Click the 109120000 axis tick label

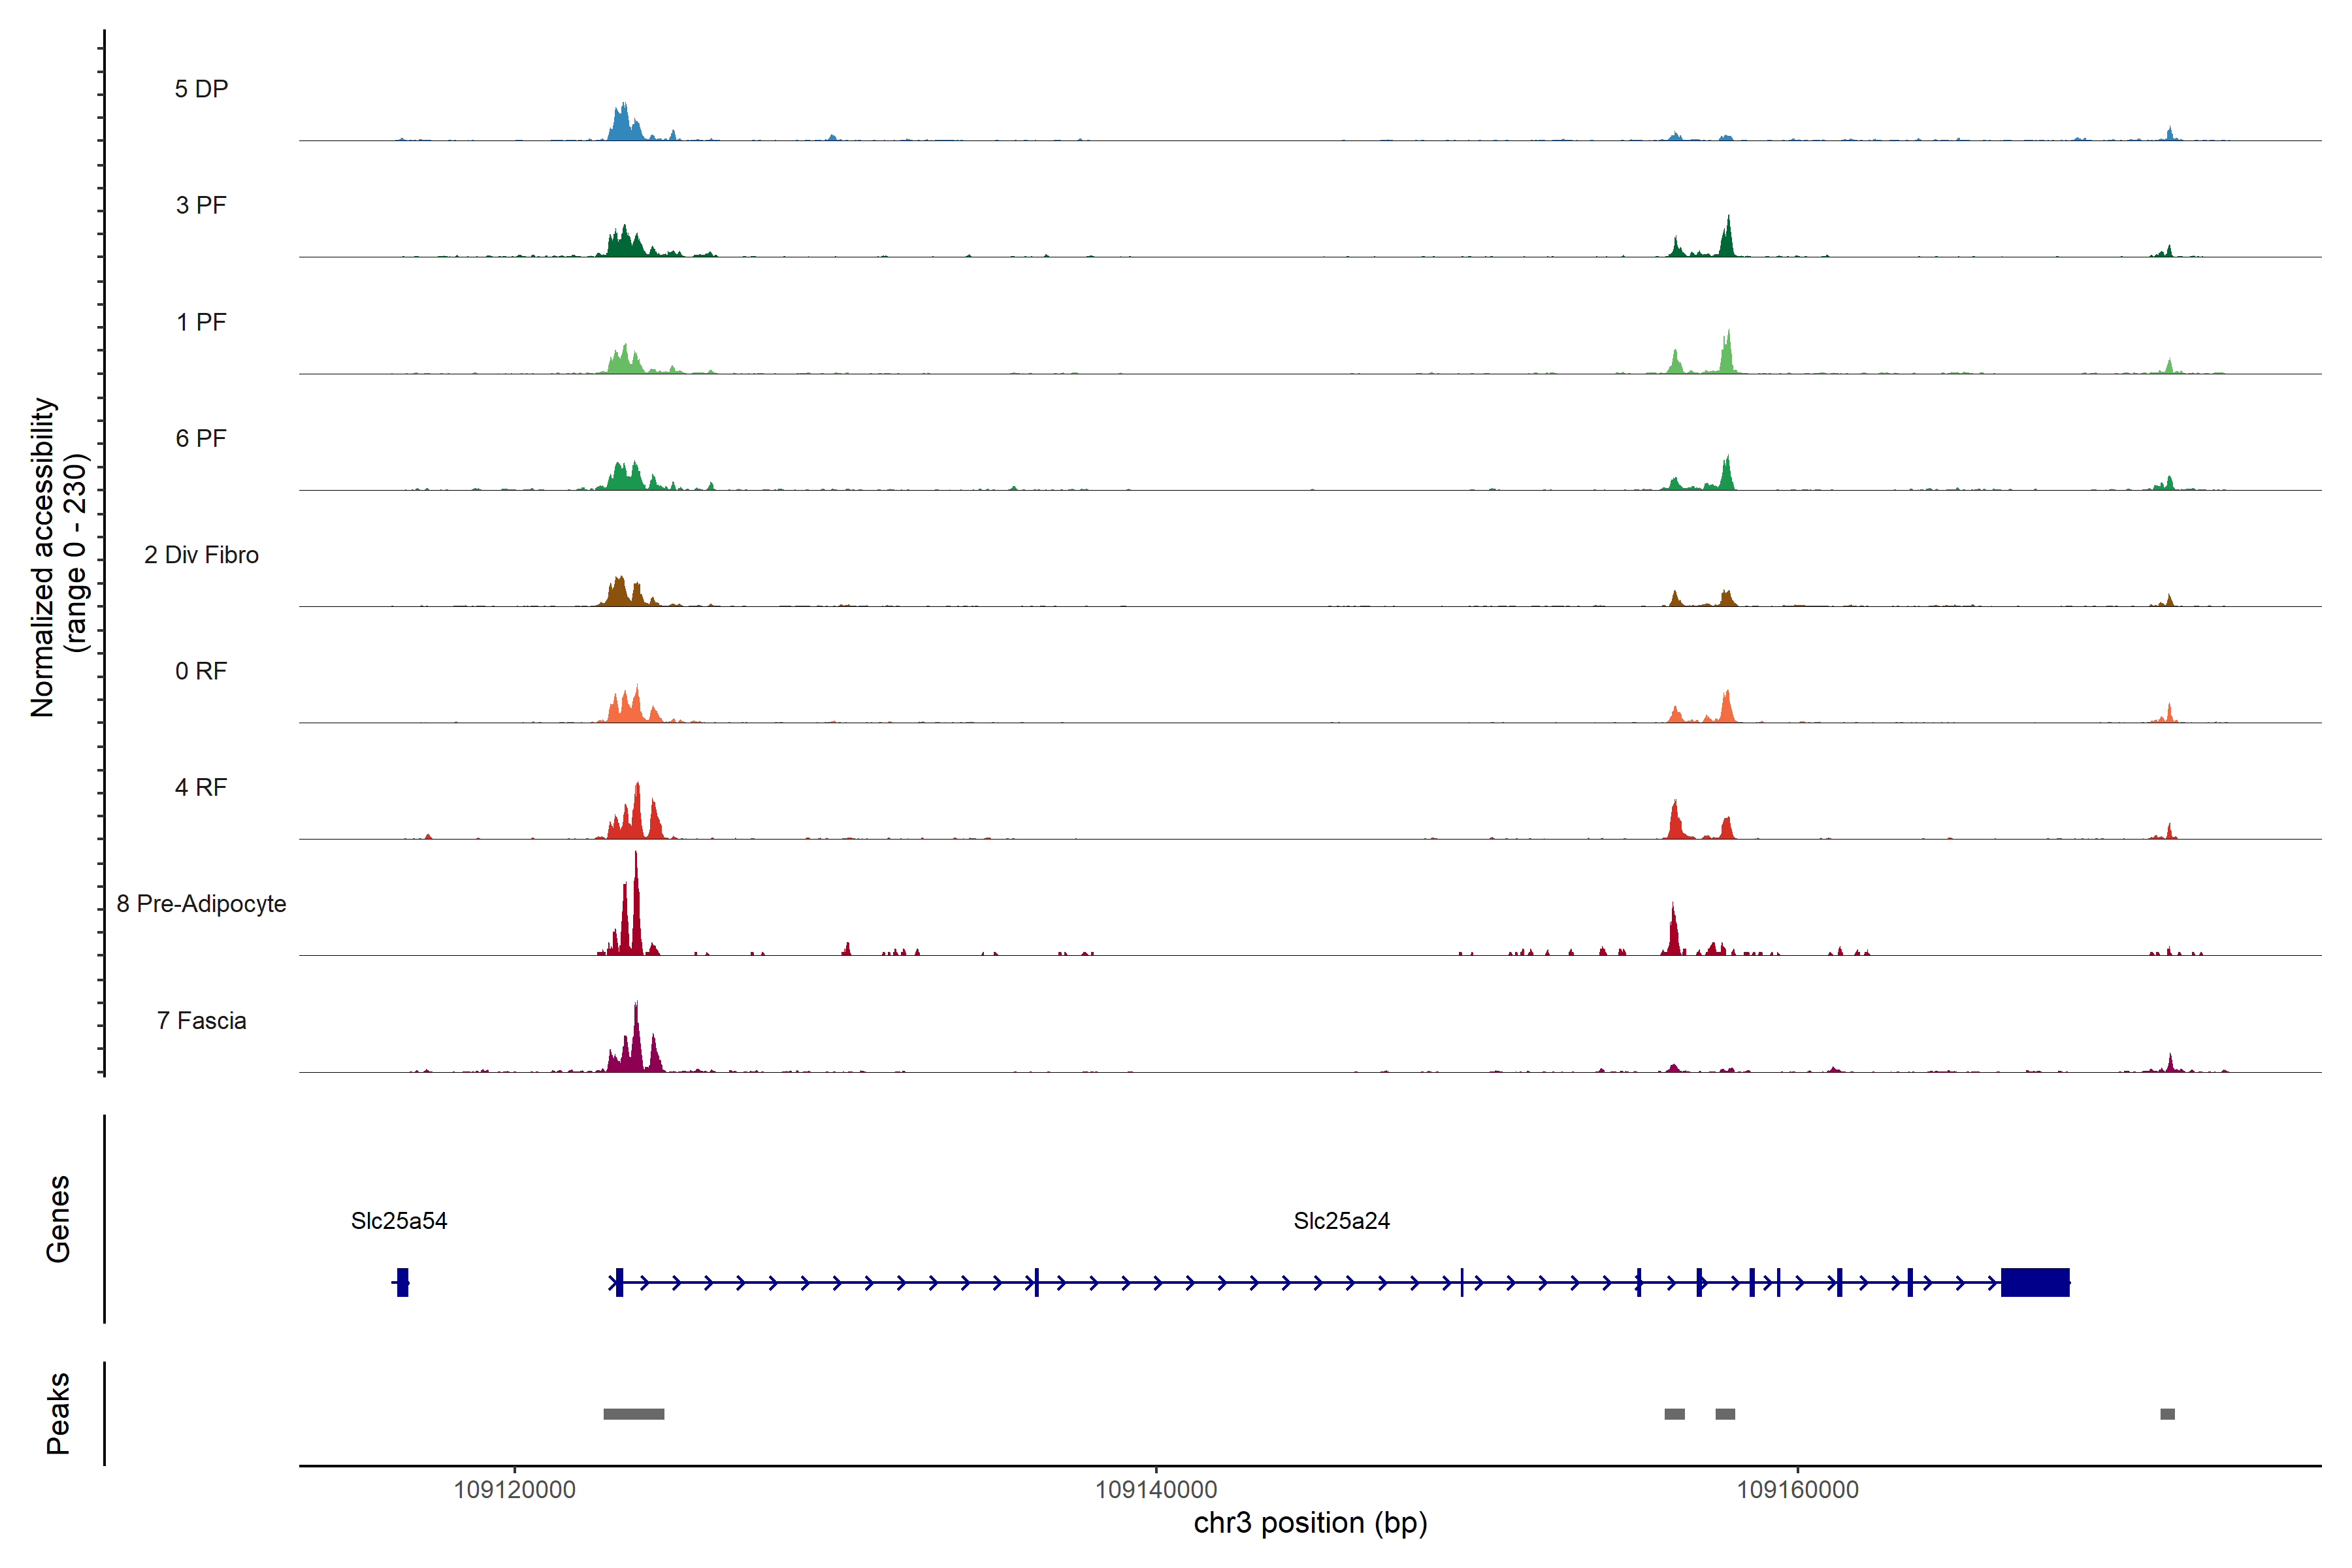tap(514, 1489)
